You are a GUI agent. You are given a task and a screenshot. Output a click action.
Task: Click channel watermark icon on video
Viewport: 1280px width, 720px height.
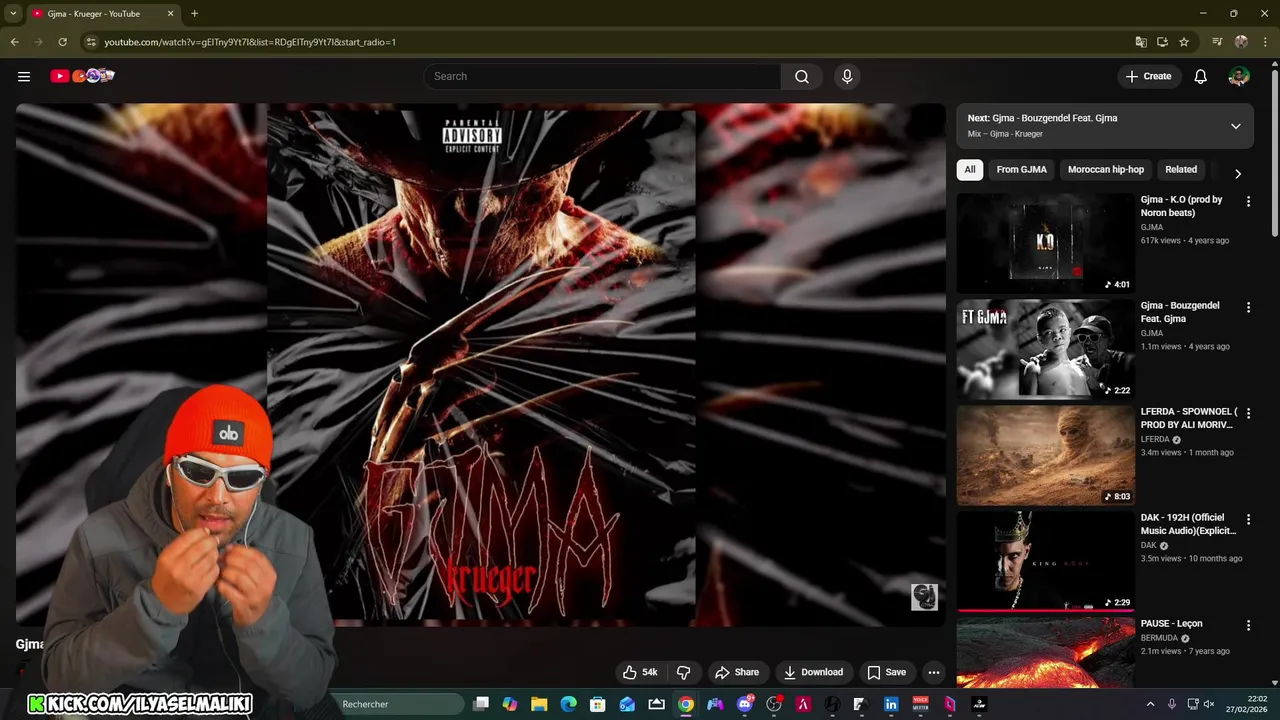[x=924, y=597]
